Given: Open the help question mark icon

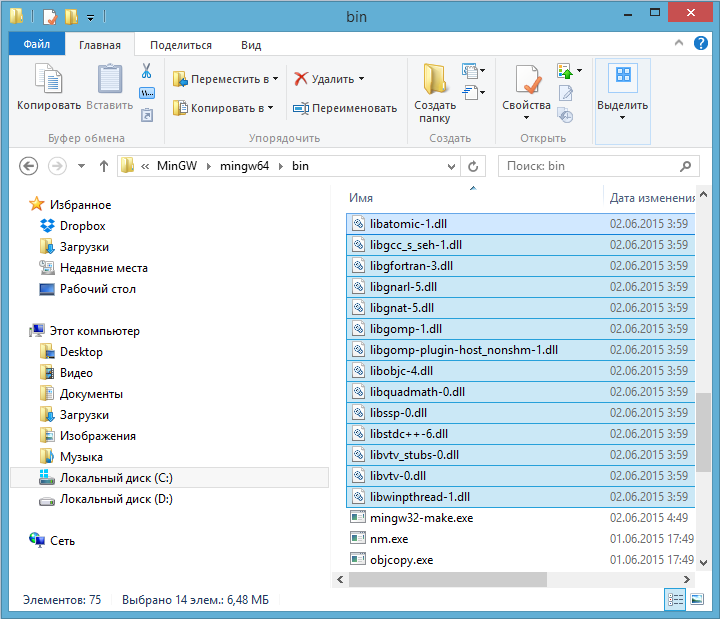Looking at the screenshot, I should [x=700, y=44].
